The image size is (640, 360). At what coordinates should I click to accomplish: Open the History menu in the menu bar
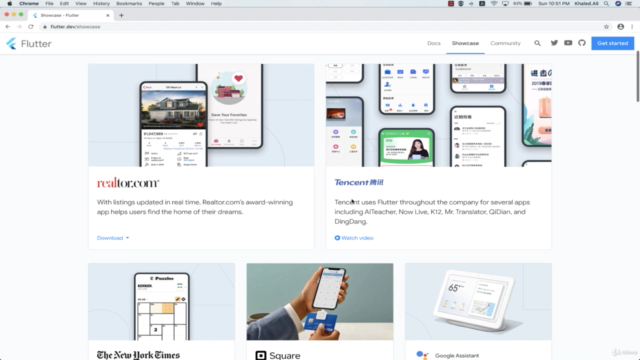[x=101, y=4]
